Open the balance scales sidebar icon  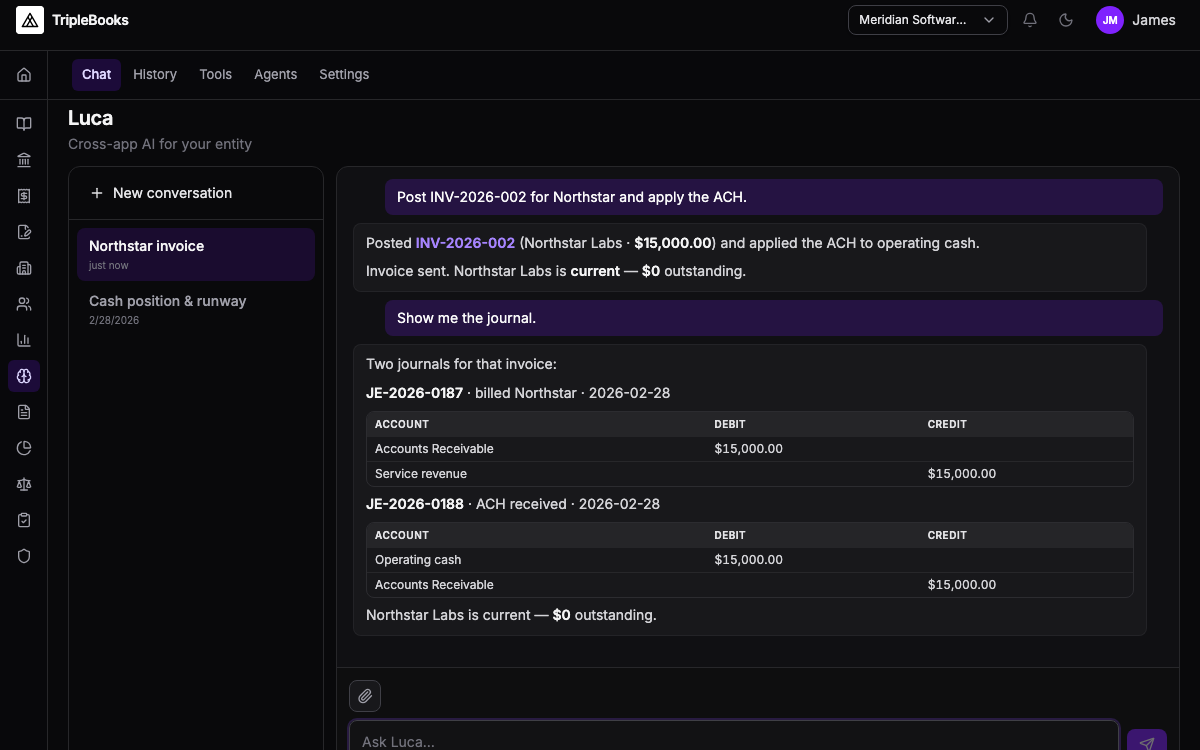pyautogui.click(x=24, y=484)
